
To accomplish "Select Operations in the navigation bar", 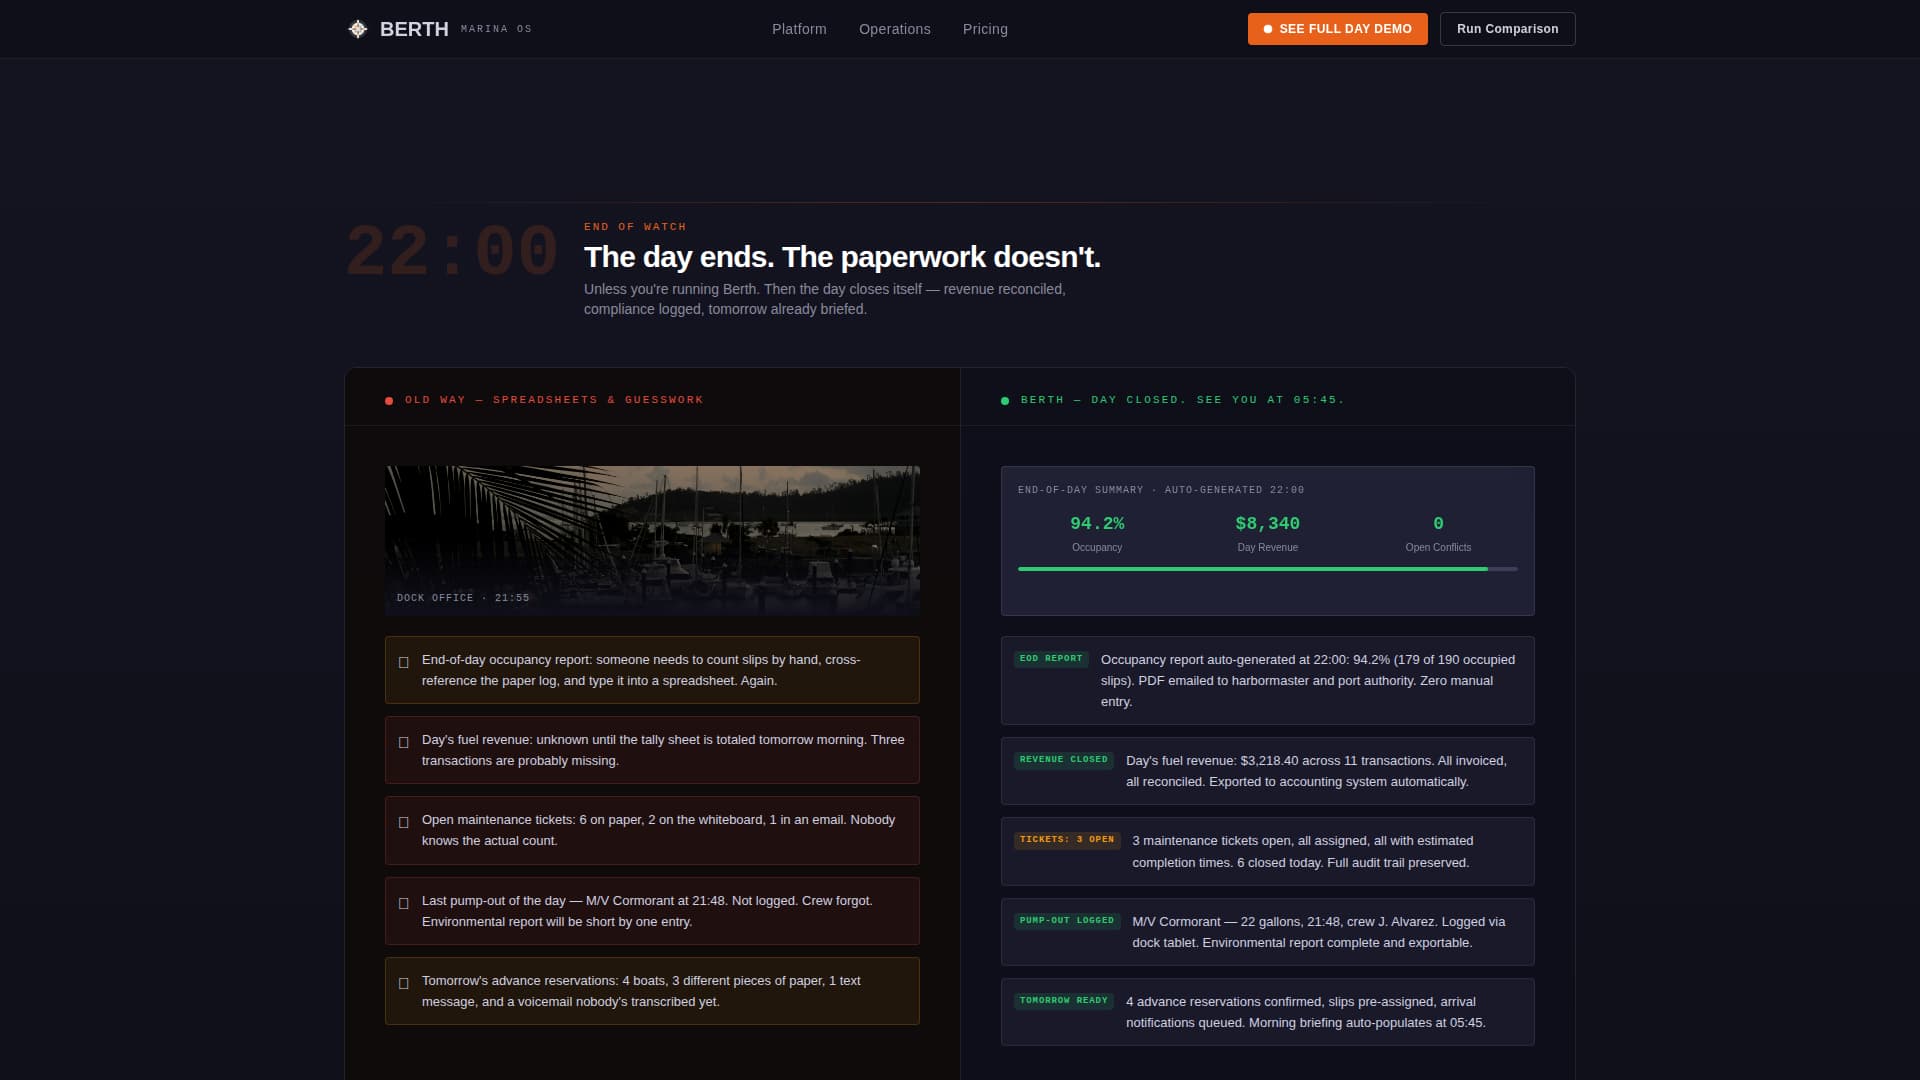I will pyautogui.click(x=894, y=29).
